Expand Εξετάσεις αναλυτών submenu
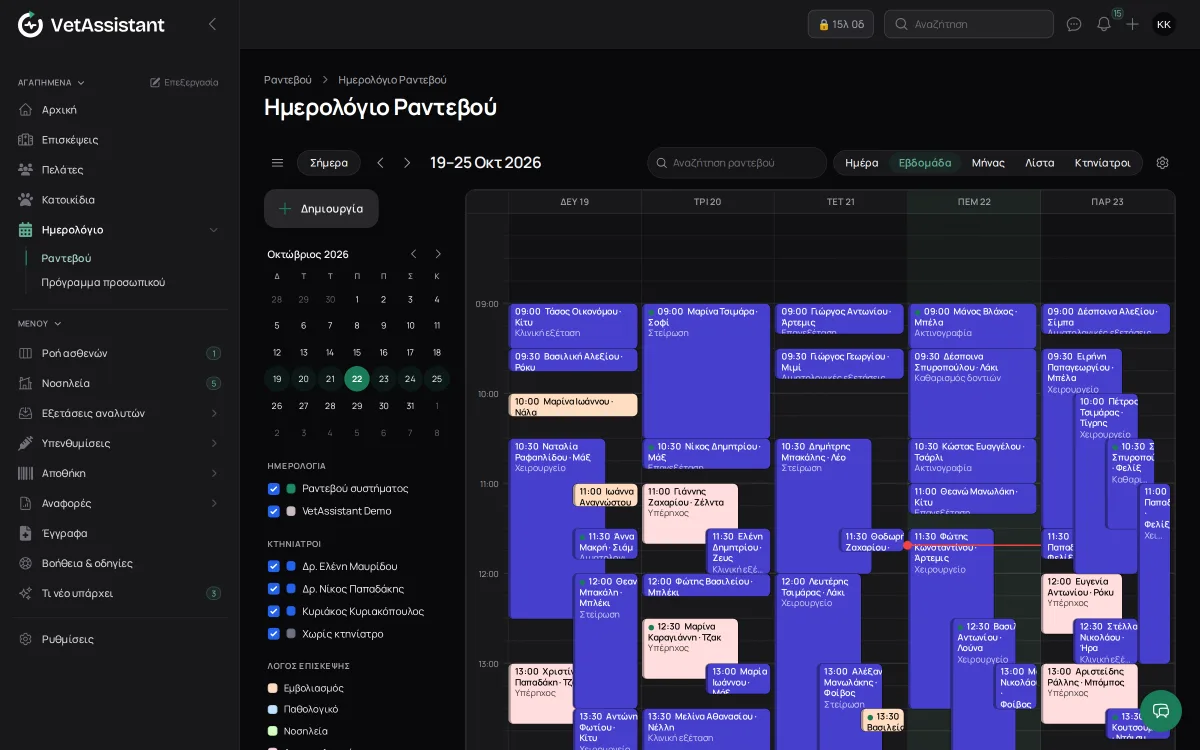1200x750 pixels. pos(213,413)
